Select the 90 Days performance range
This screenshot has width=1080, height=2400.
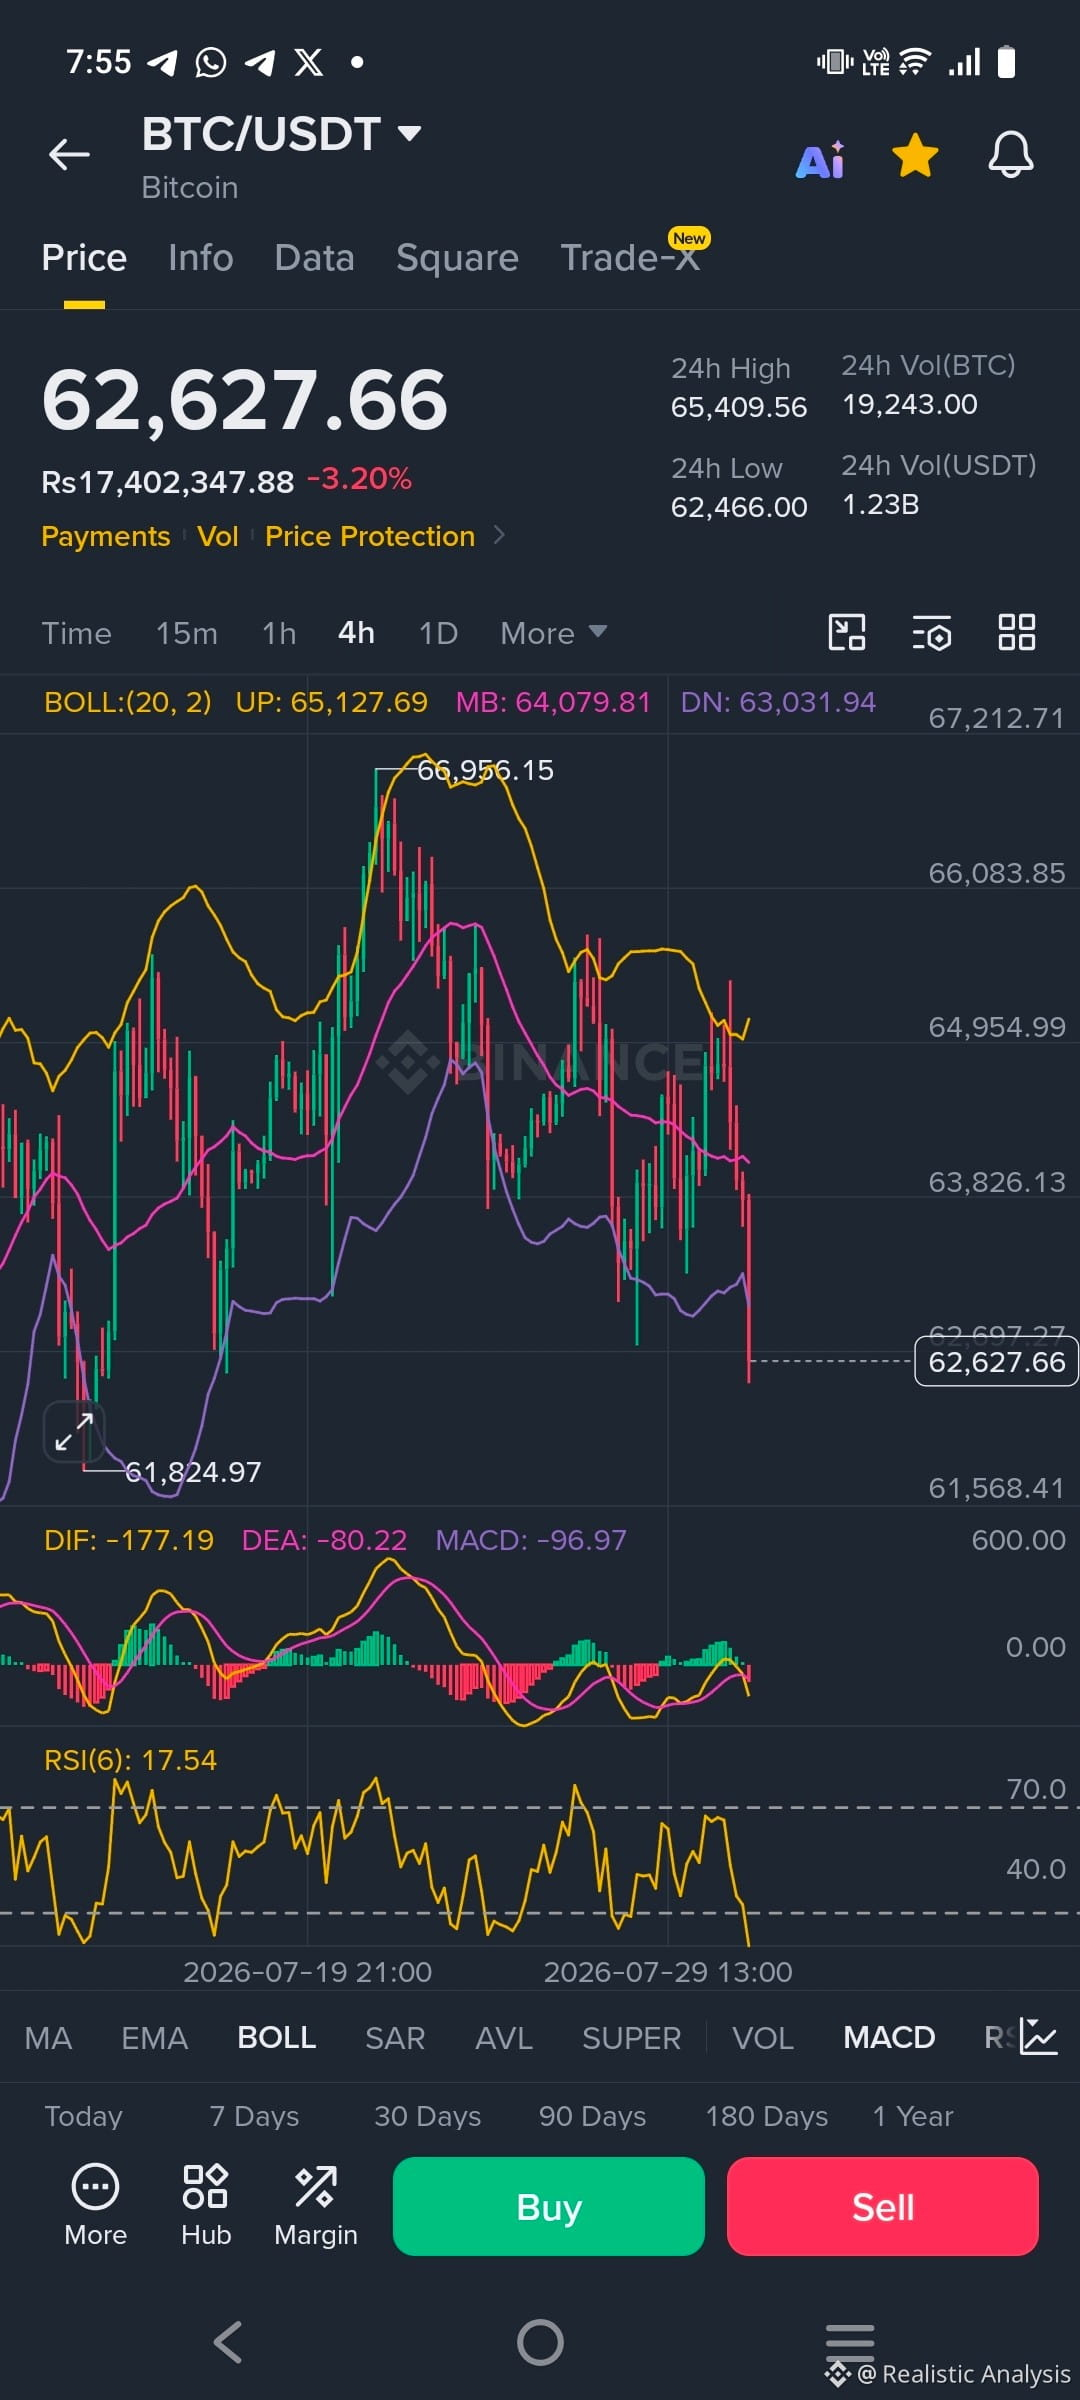pos(592,2116)
